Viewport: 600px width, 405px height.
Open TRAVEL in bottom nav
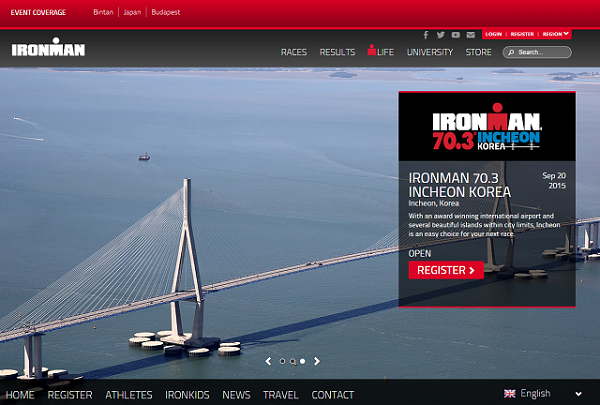coord(280,395)
